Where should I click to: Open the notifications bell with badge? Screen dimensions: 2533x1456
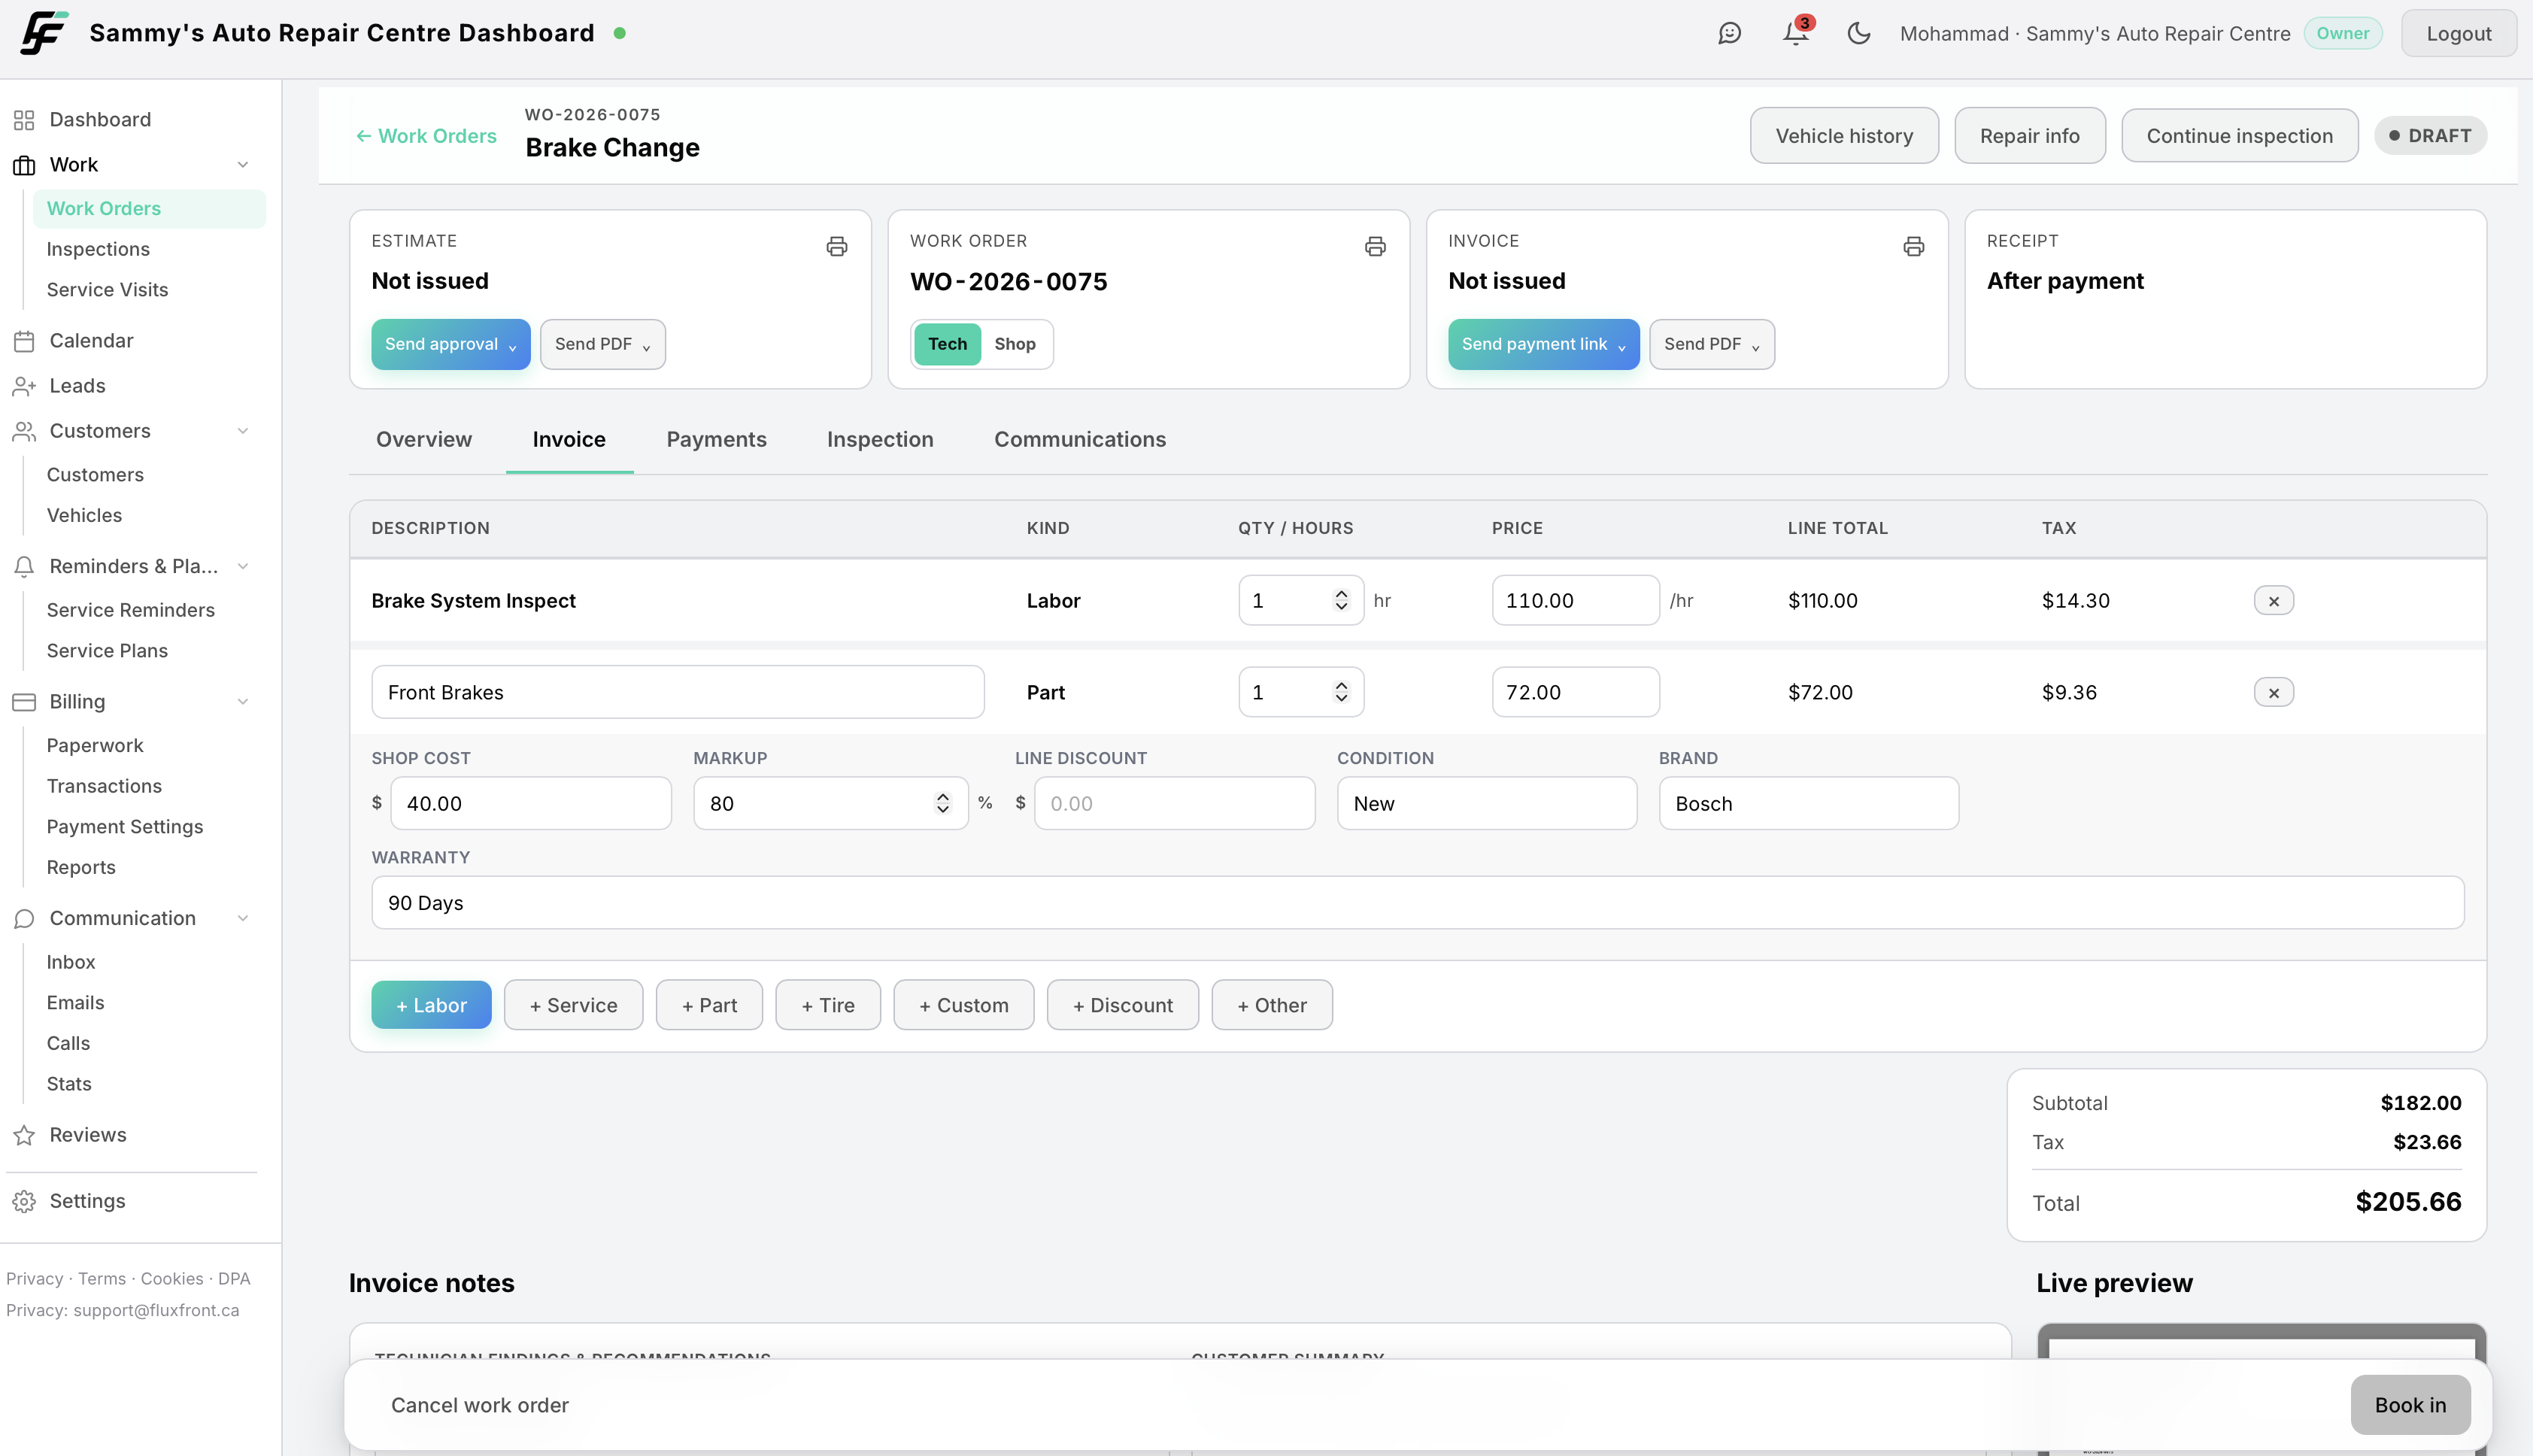(1797, 33)
